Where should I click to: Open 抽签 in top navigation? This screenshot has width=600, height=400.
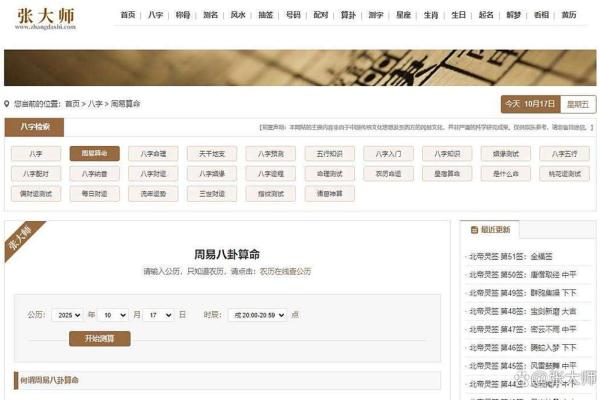266,15
